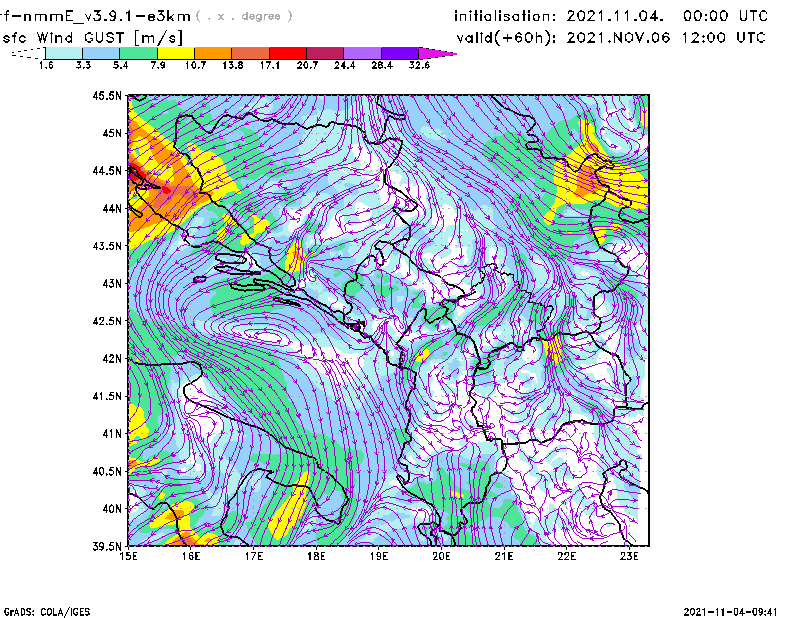Click the model name "rf-nmmE_v3.9.1-e3km"
The image size is (800, 618).
click(x=95, y=16)
